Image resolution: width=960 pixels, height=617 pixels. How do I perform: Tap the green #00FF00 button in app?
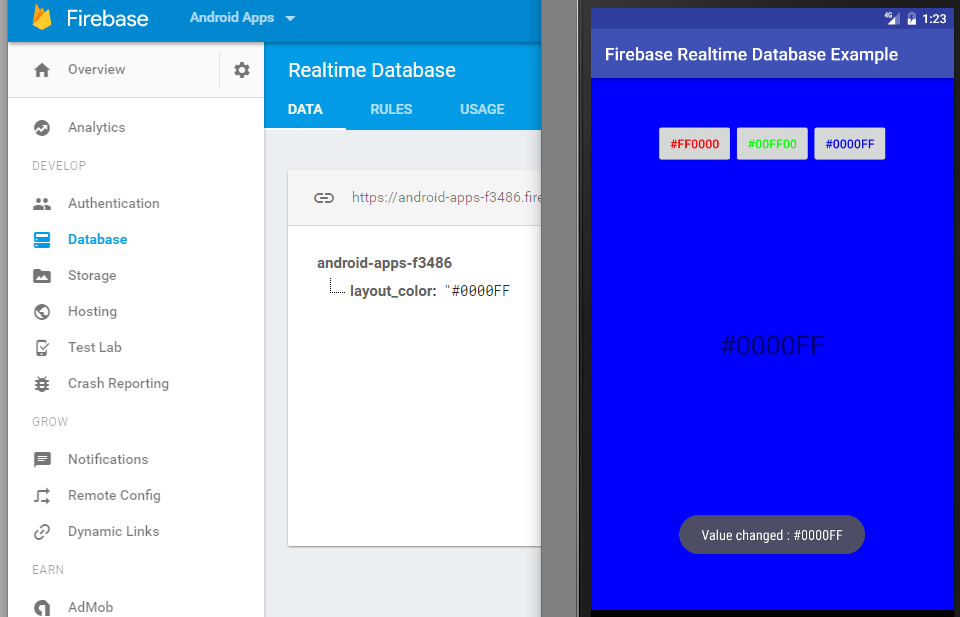point(772,144)
